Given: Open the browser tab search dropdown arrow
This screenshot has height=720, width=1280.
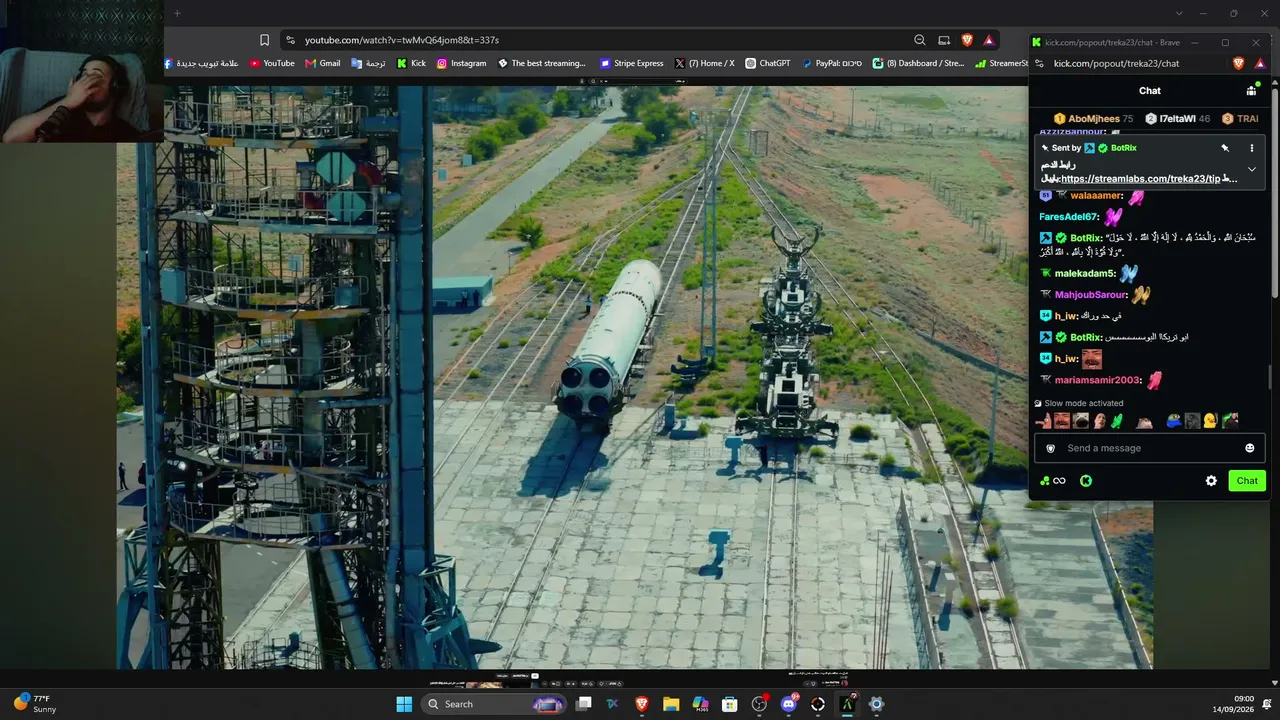Looking at the screenshot, I should pos(1179,13).
